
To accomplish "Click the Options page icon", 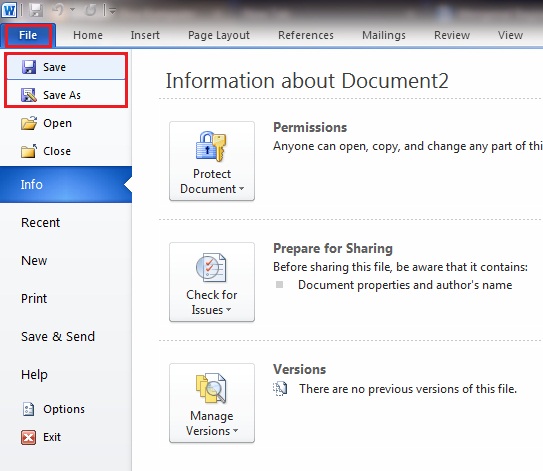I will point(28,409).
